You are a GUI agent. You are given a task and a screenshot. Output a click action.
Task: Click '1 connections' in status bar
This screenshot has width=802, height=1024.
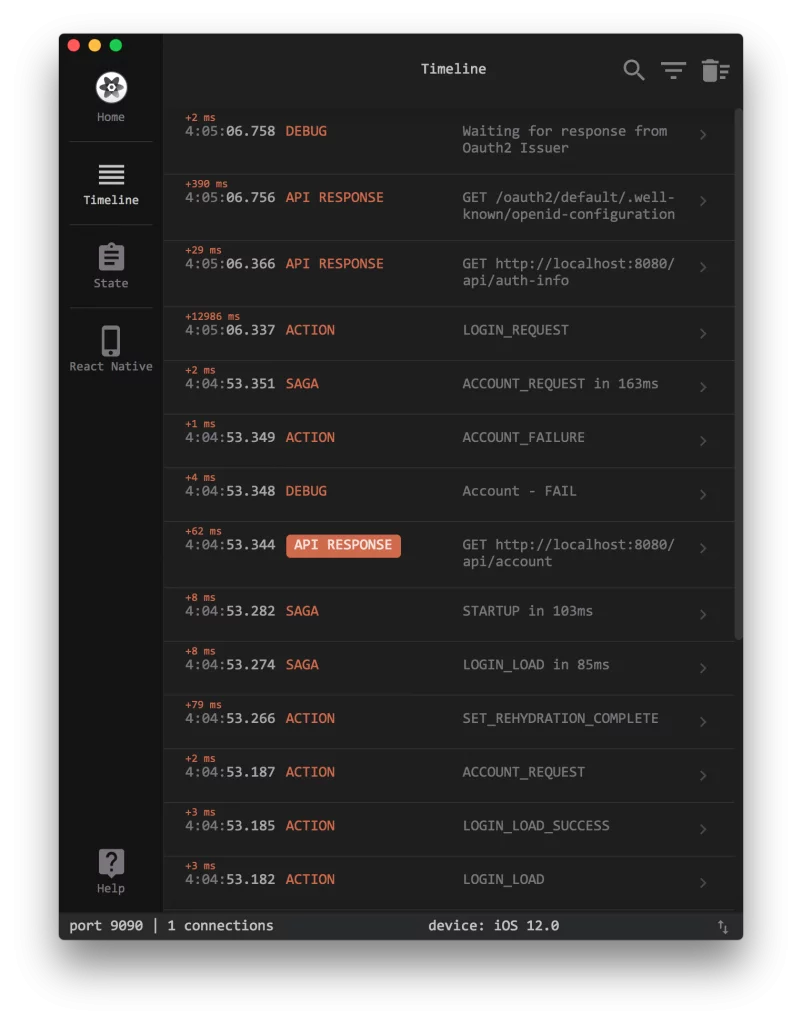tap(220, 926)
